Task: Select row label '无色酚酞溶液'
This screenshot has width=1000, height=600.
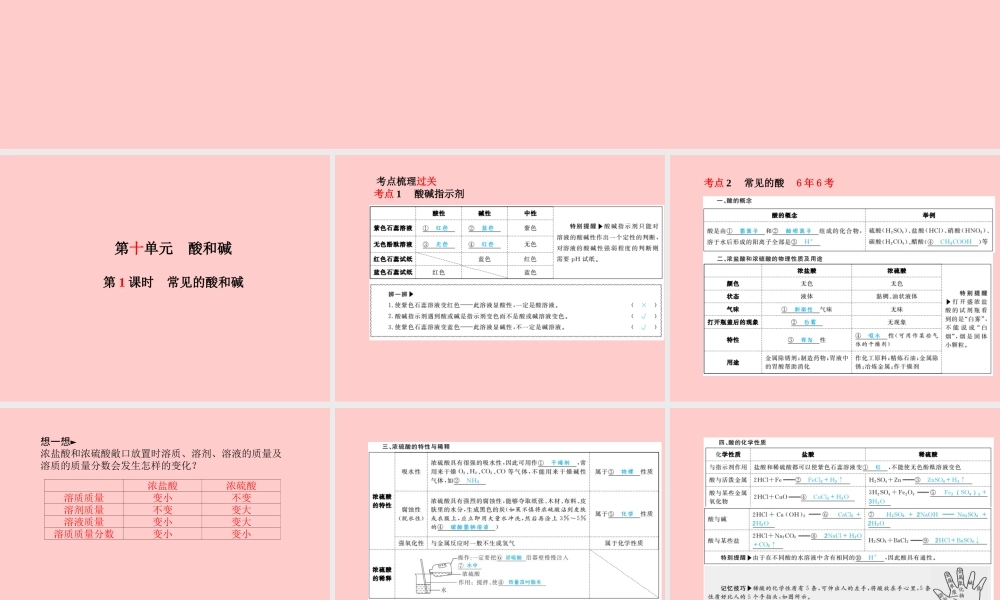Action: point(393,244)
